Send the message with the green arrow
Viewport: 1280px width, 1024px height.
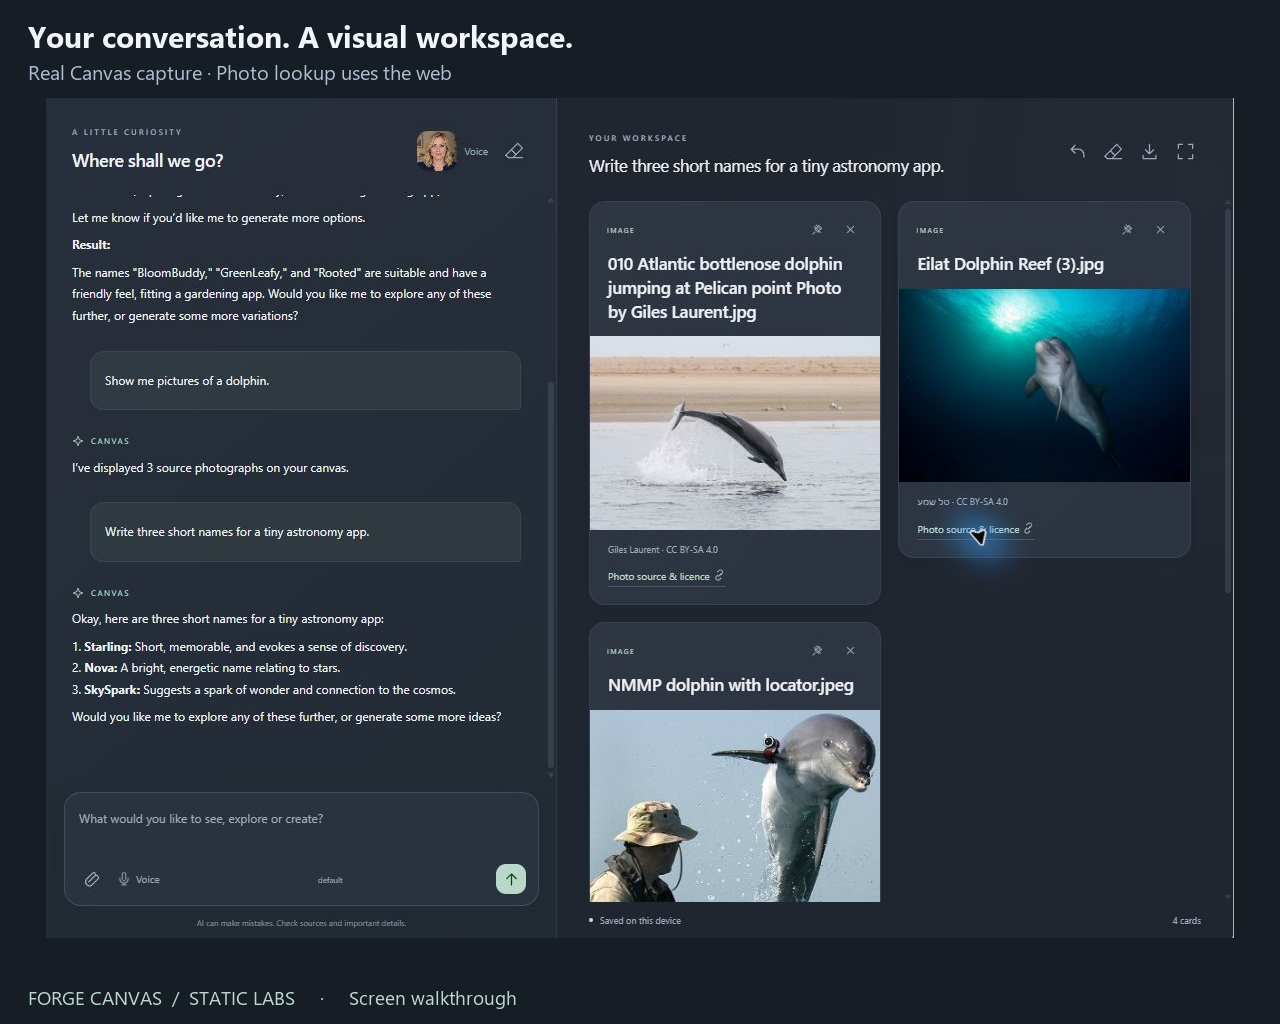[511, 879]
